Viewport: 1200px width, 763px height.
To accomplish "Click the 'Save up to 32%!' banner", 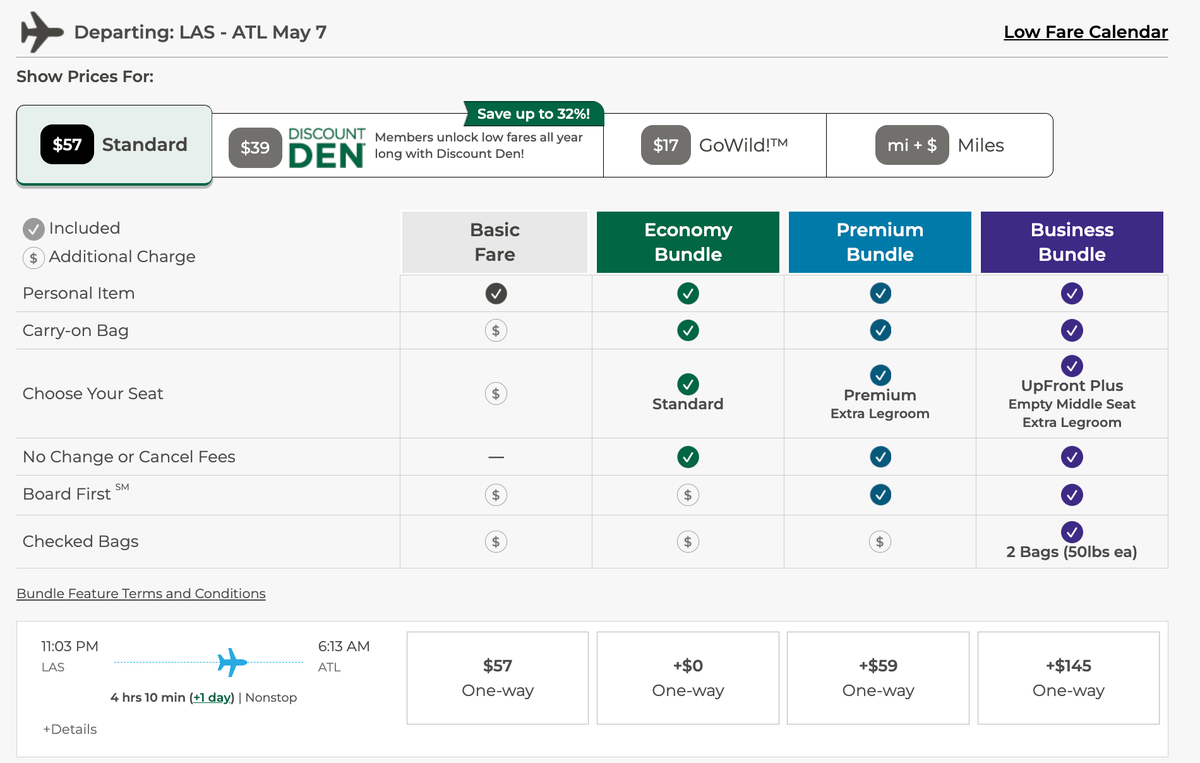I will [534, 114].
